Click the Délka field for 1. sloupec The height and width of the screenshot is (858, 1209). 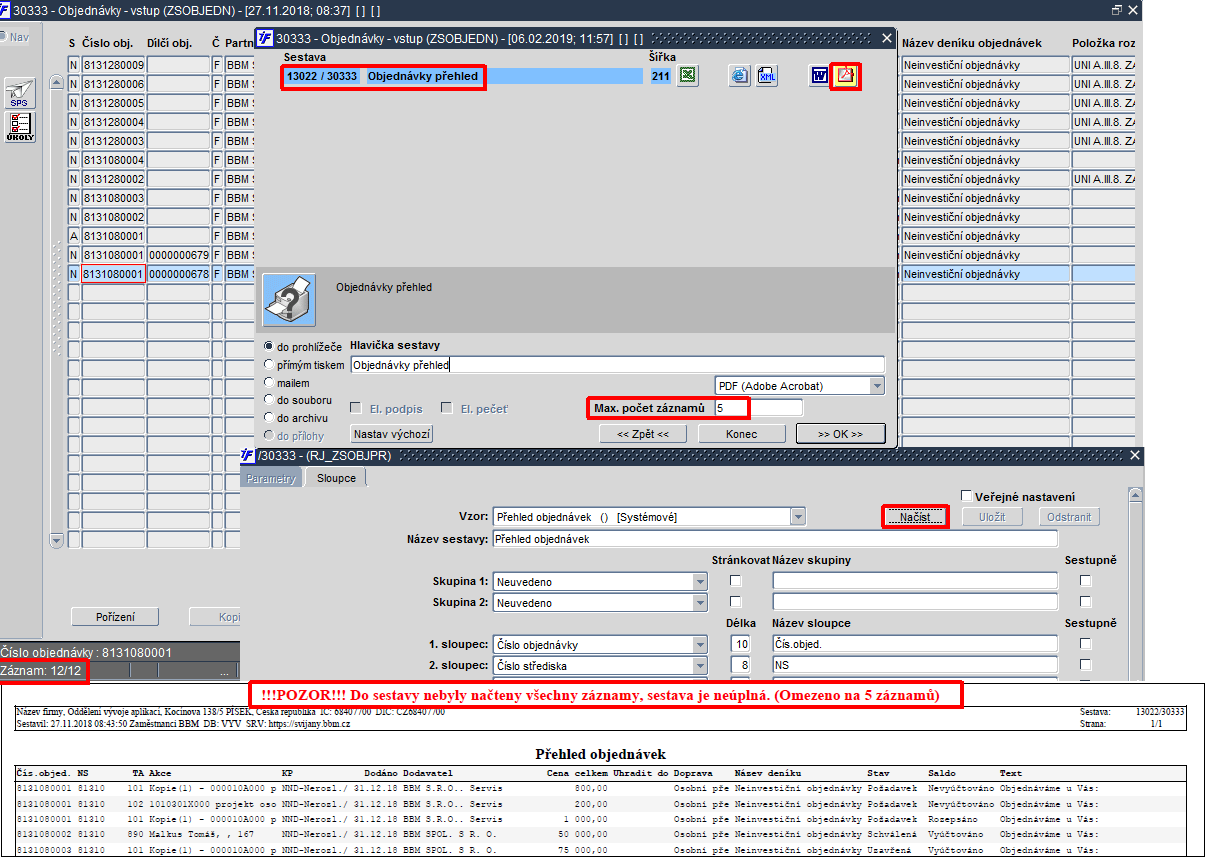[x=741, y=644]
